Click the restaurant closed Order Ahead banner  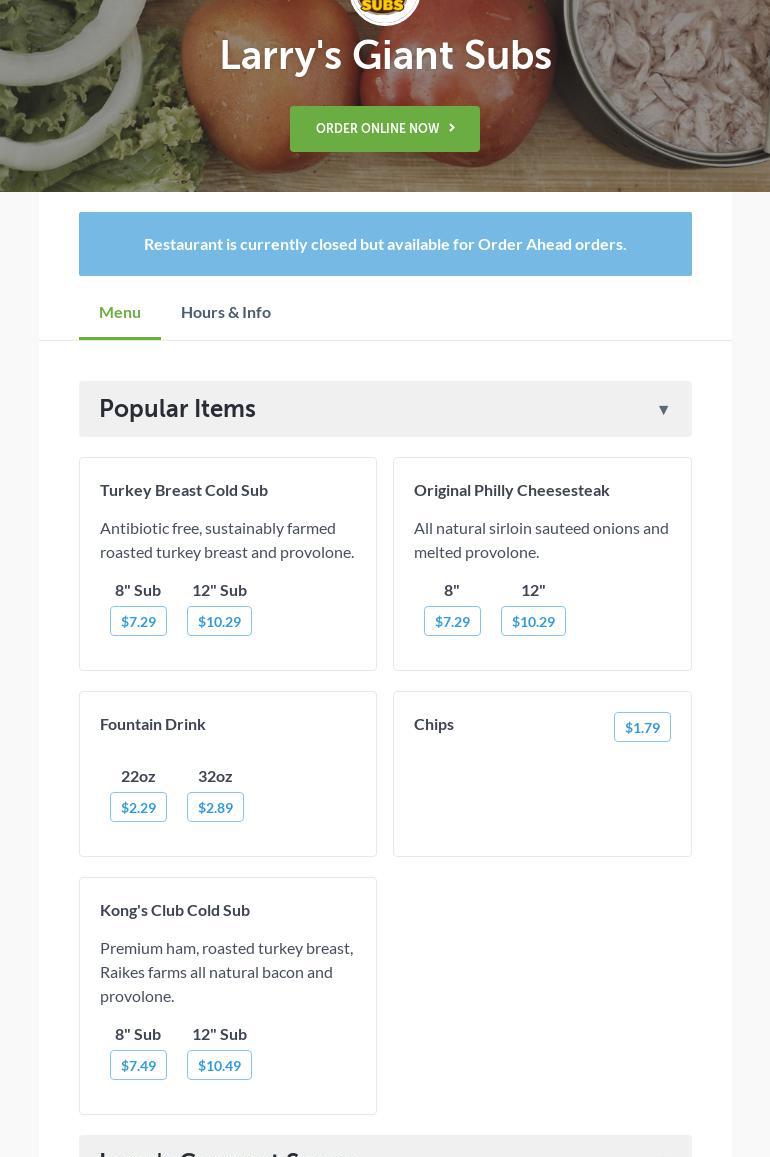[x=385, y=244]
